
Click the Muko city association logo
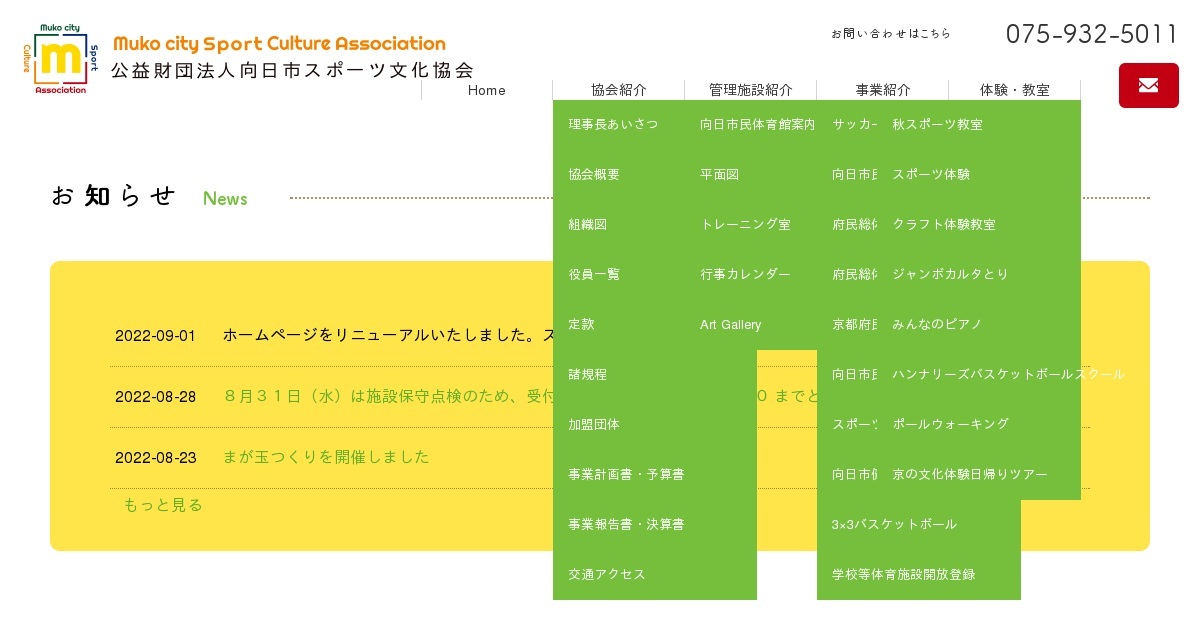(61, 59)
